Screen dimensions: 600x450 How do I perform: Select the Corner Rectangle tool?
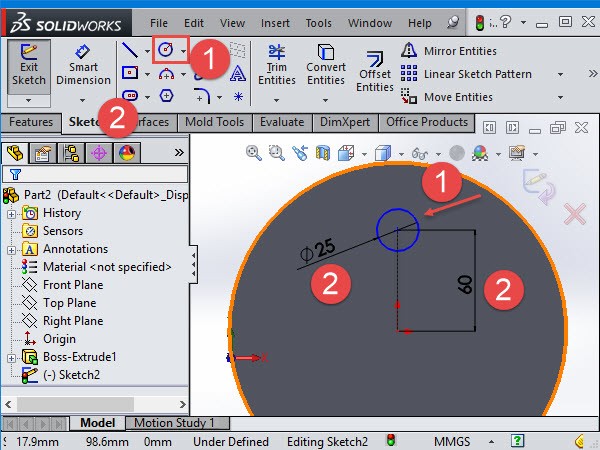tap(130, 73)
